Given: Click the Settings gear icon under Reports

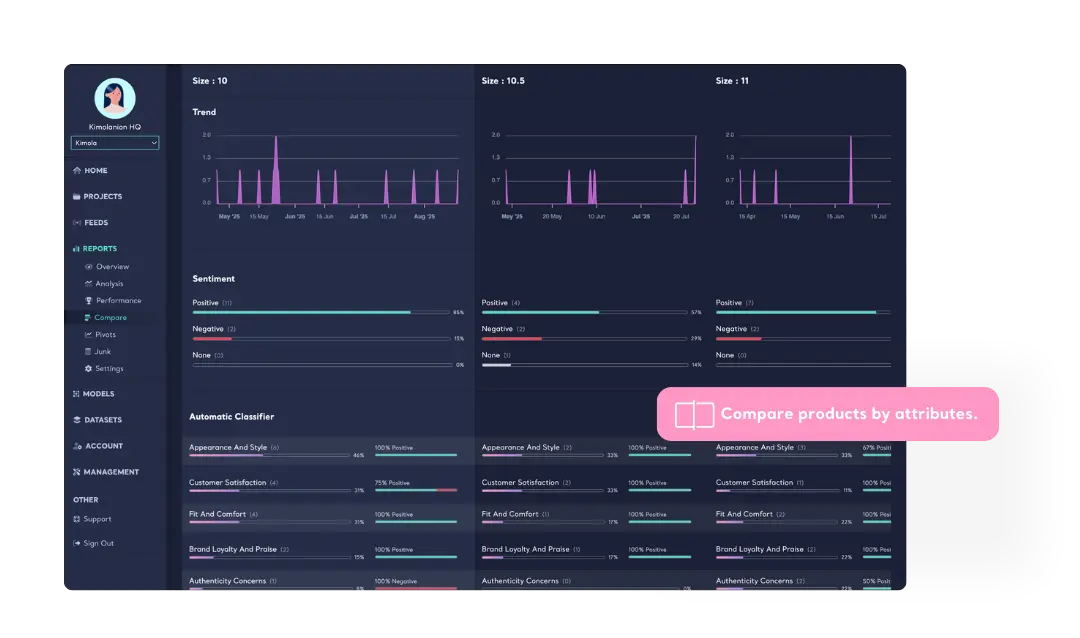Looking at the screenshot, I should pos(89,369).
